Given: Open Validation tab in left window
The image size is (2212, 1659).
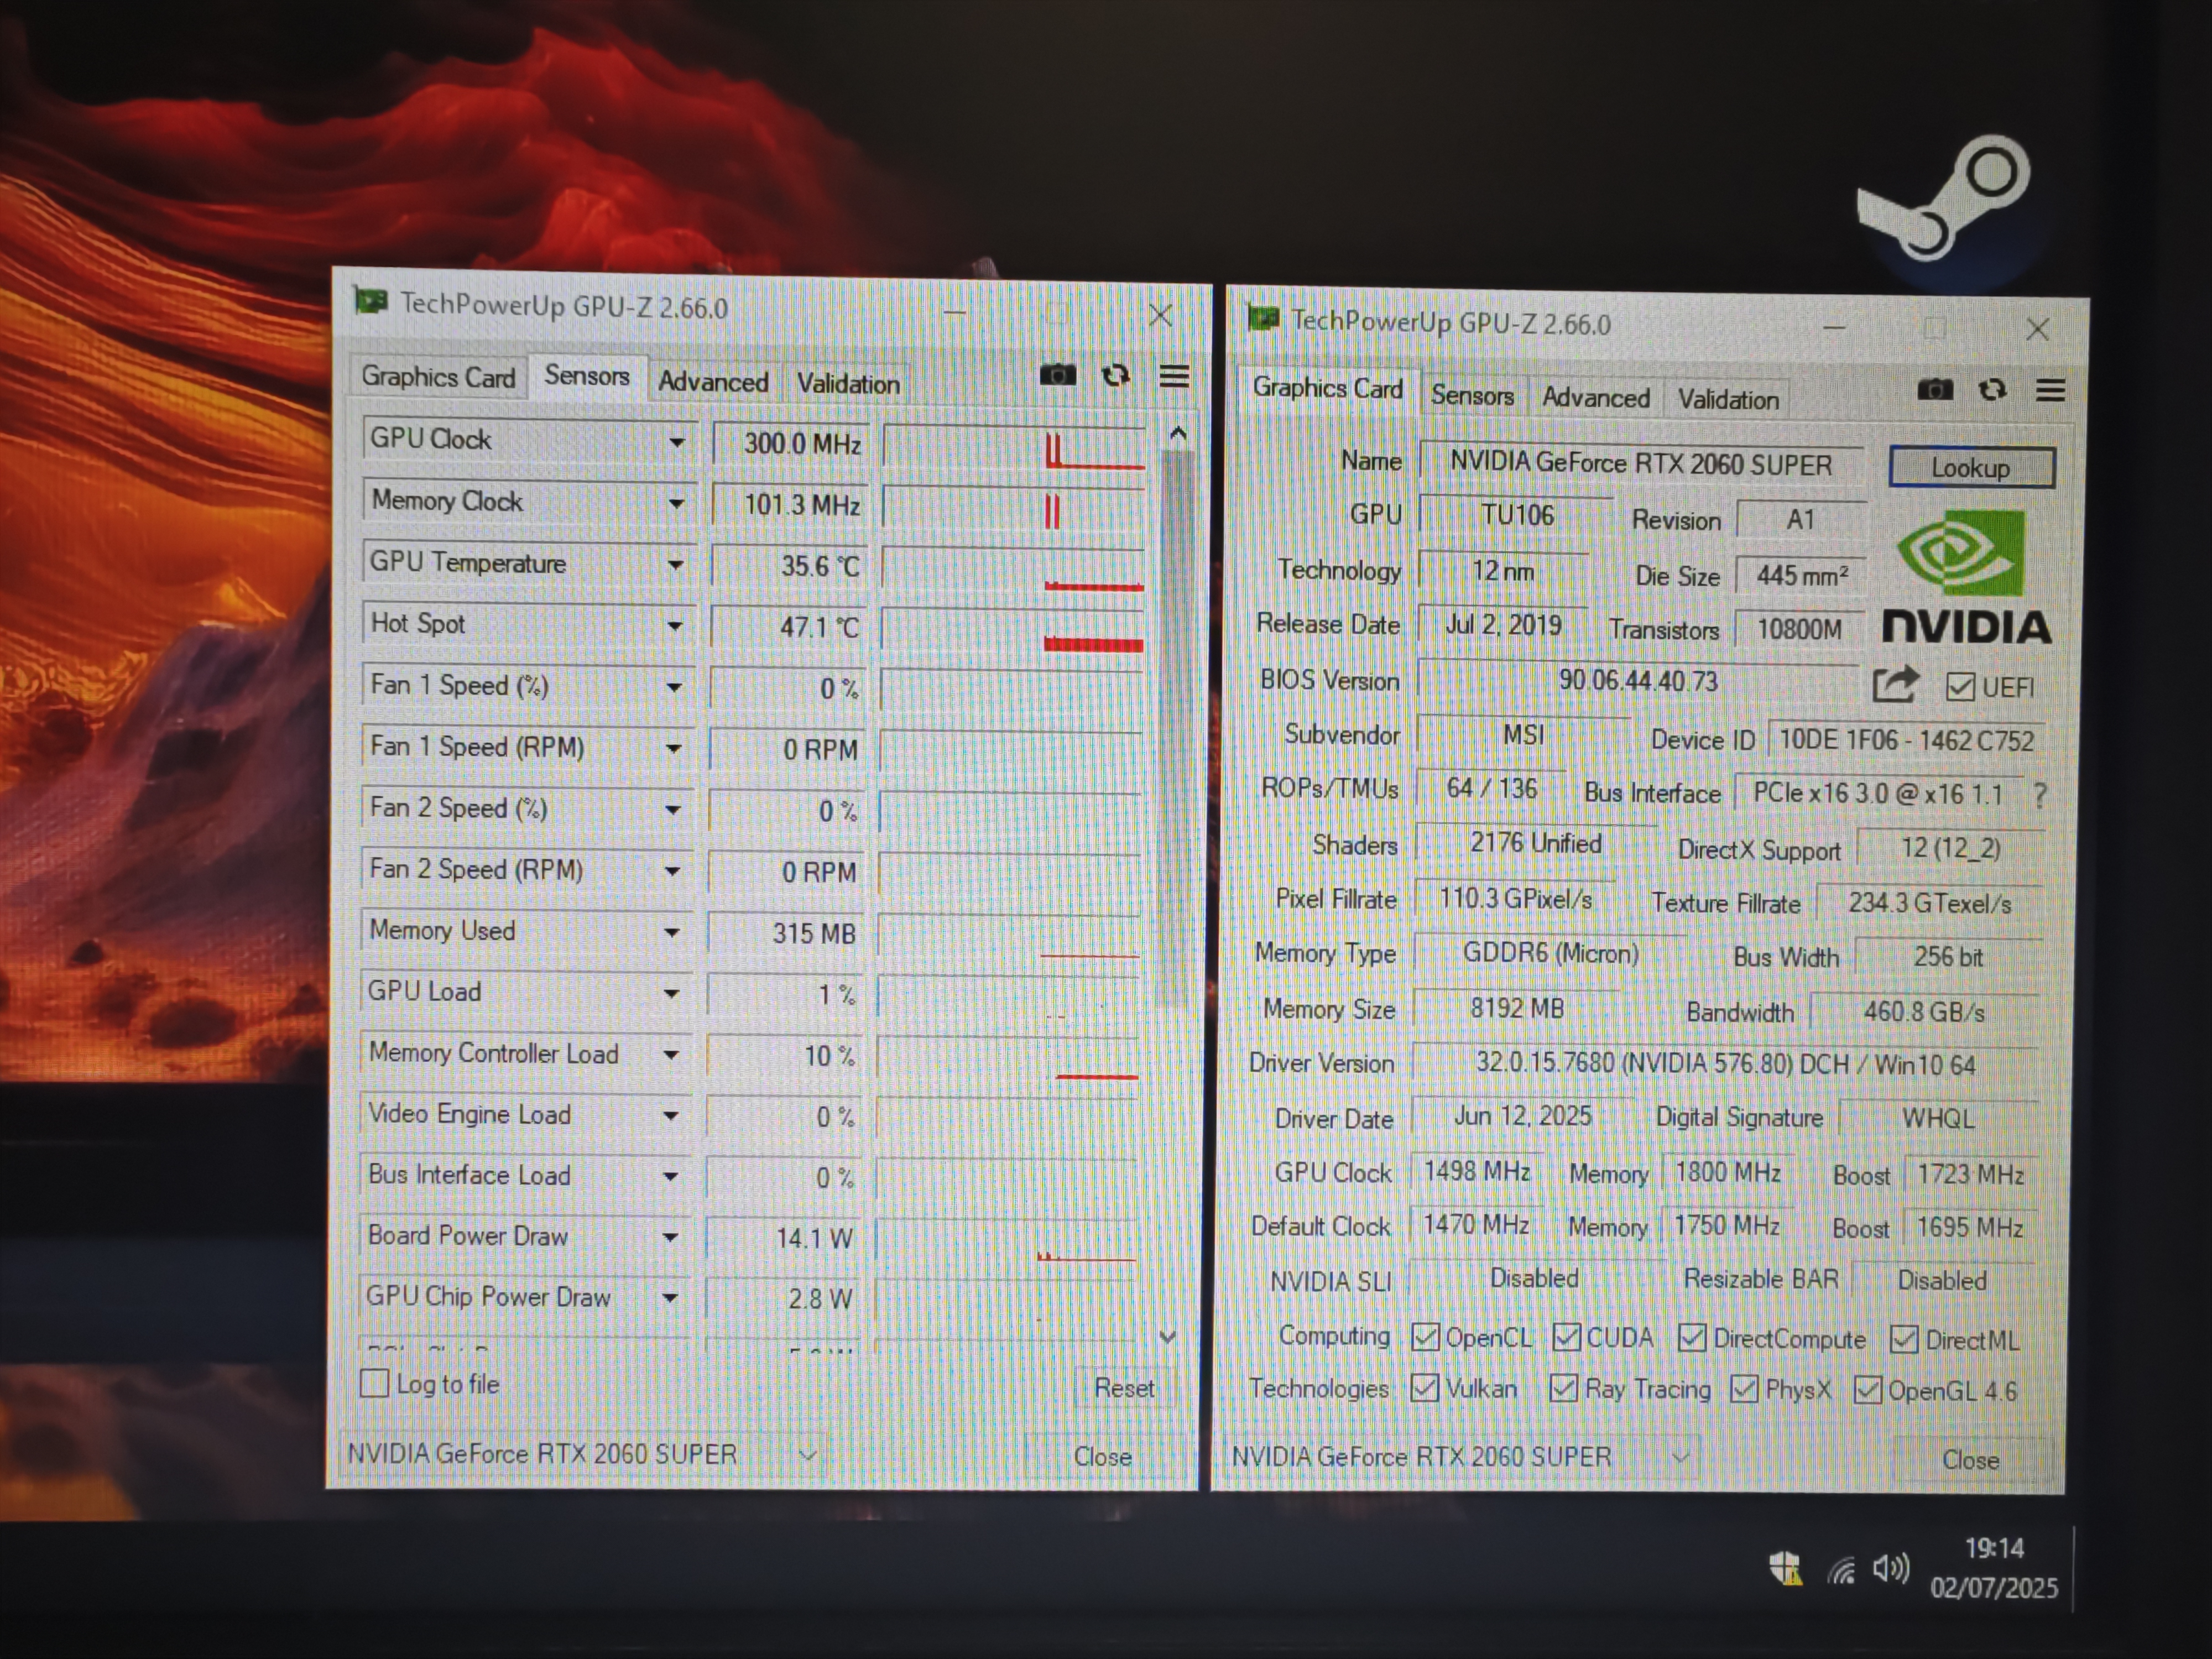Looking at the screenshot, I should coord(848,384).
